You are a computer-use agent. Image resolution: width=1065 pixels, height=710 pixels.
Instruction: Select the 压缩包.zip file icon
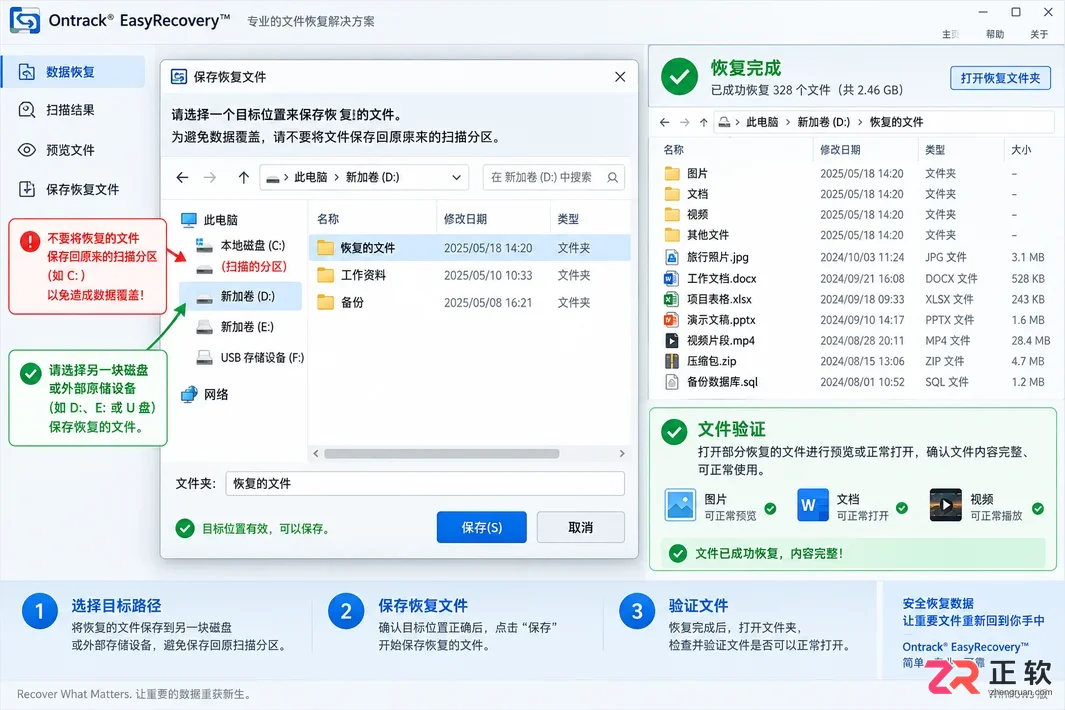[x=672, y=361]
